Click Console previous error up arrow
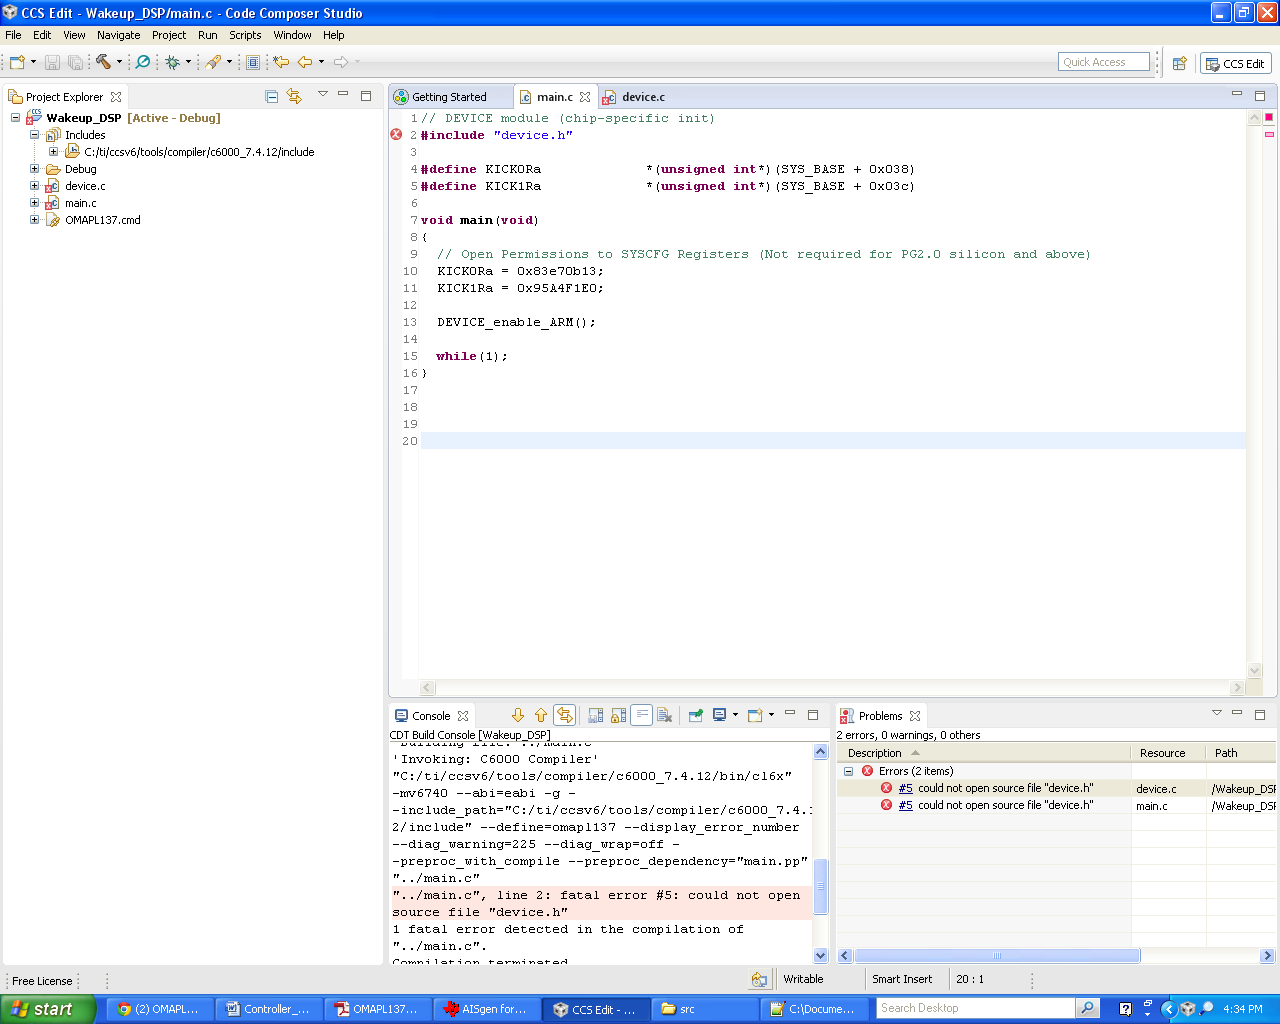Image resolution: width=1280 pixels, height=1024 pixels. [541, 715]
